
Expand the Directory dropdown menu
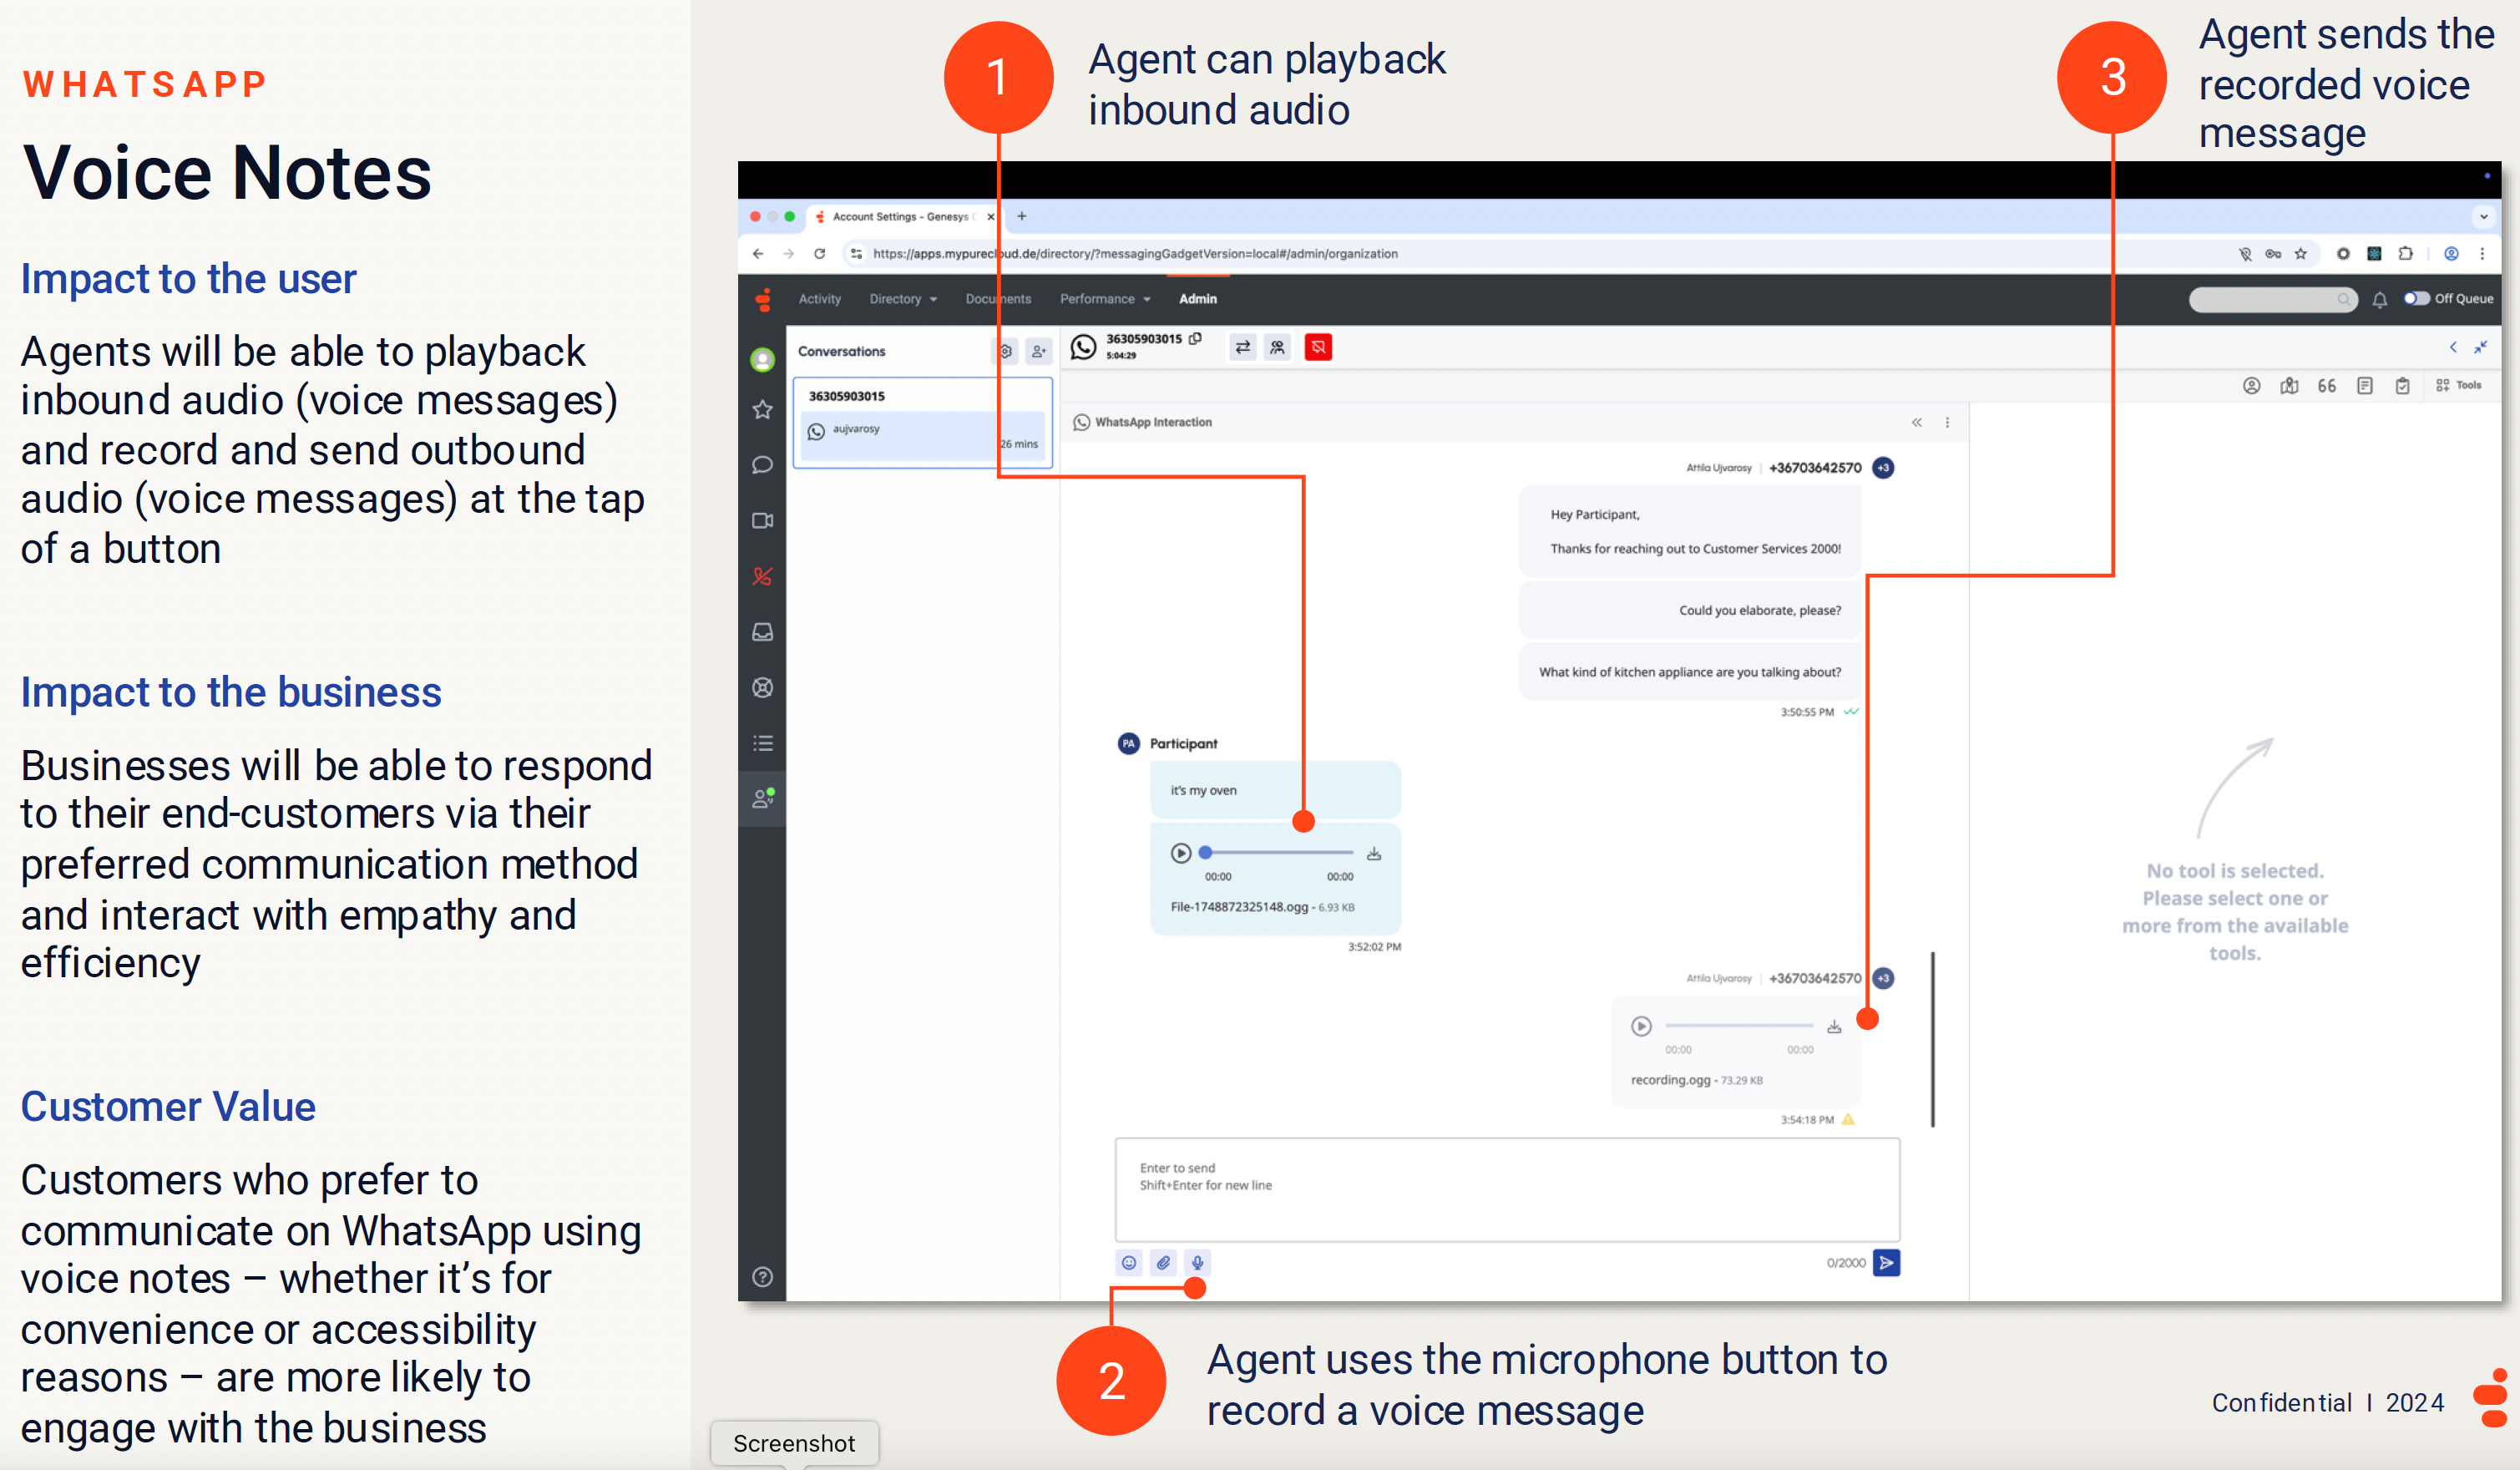(902, 299)
